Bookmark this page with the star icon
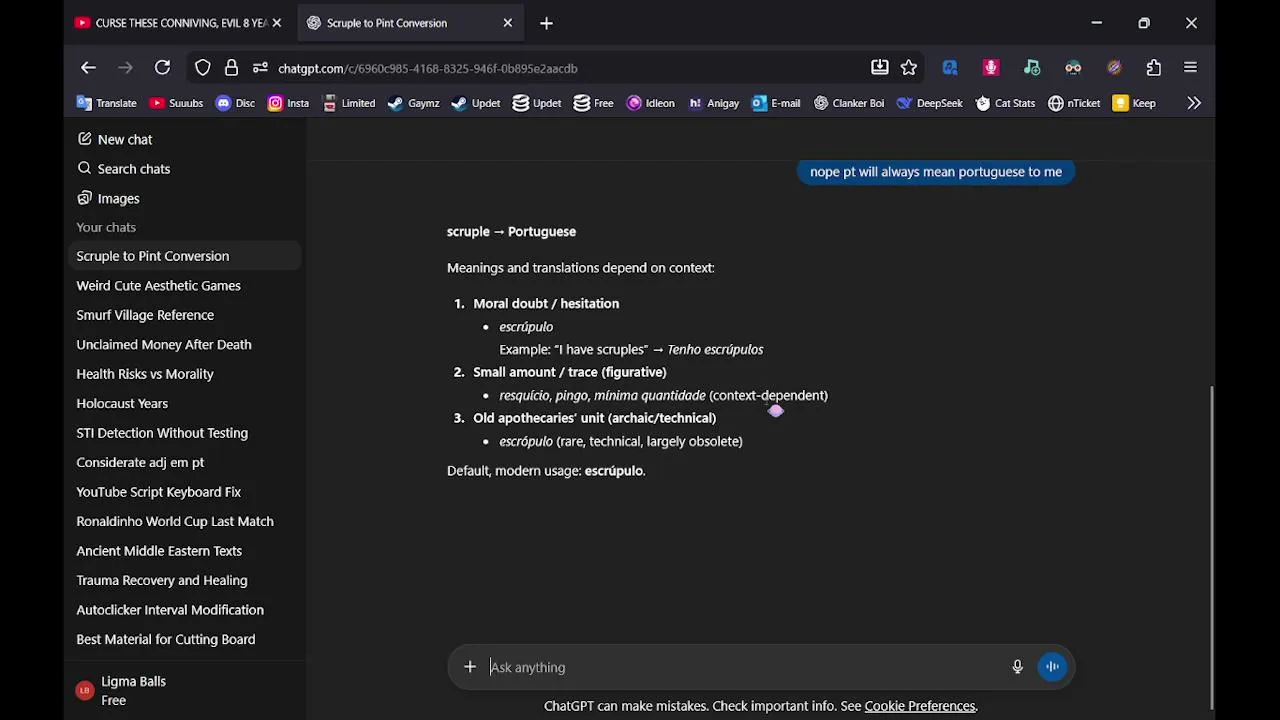The width and height of the screenshot is (1280, 720). 909,68
